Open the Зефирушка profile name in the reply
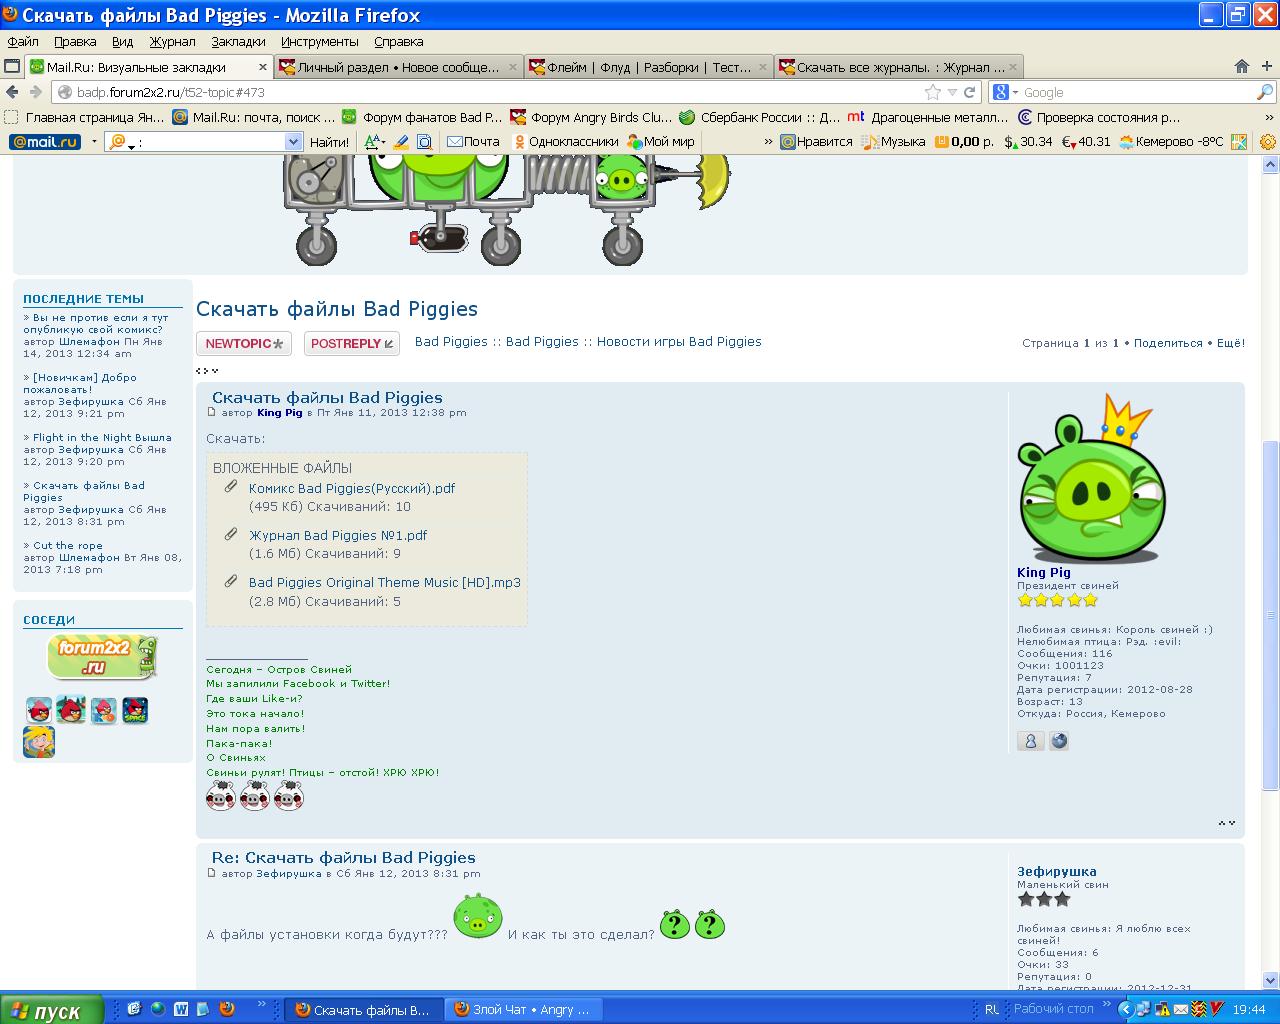This screenshot has width=1280, height=1024. click(1057, 871)
